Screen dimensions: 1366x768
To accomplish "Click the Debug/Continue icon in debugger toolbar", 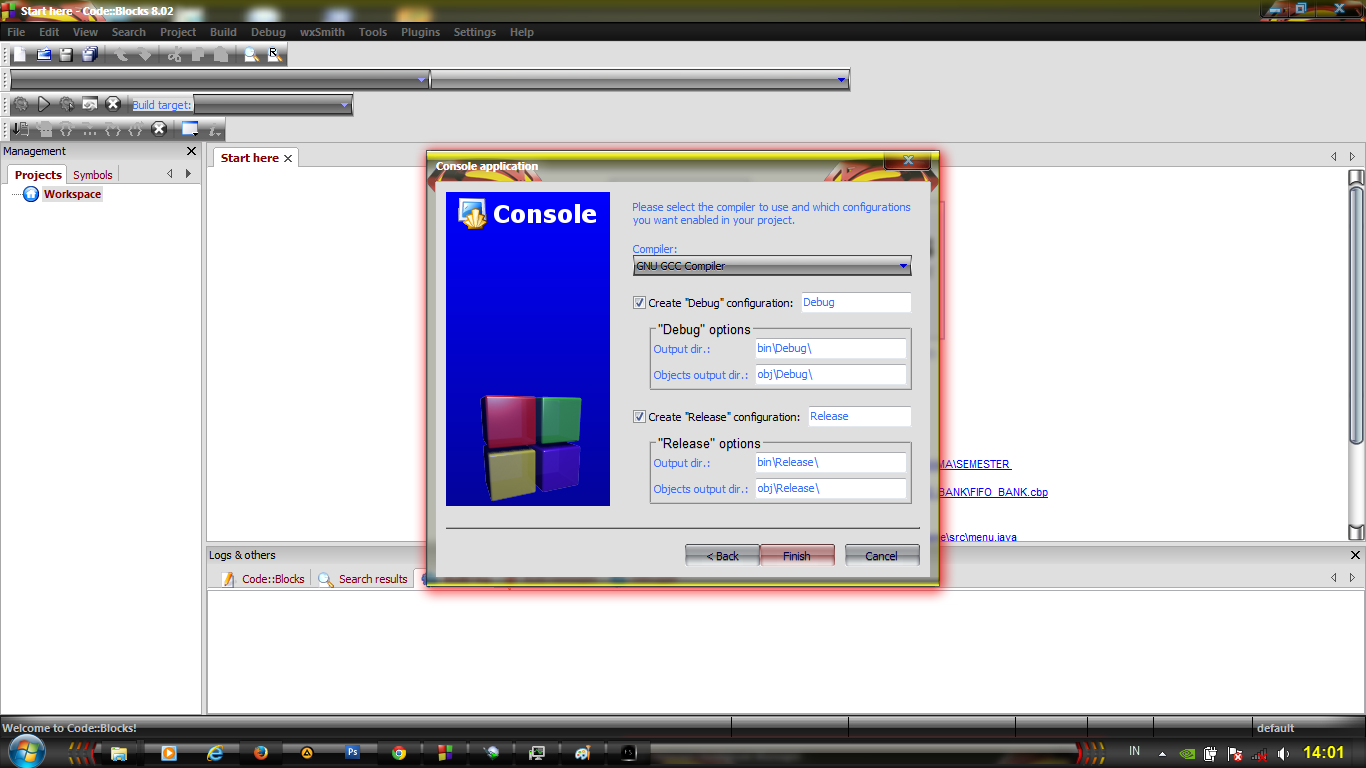I will (x=21, y=129).
